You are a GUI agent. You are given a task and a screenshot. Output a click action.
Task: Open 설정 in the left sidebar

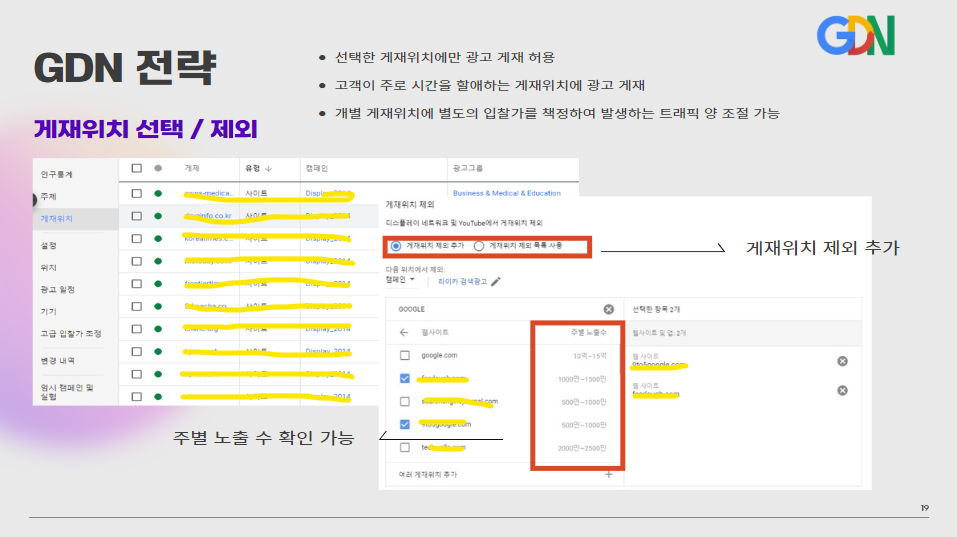[48, 245]
